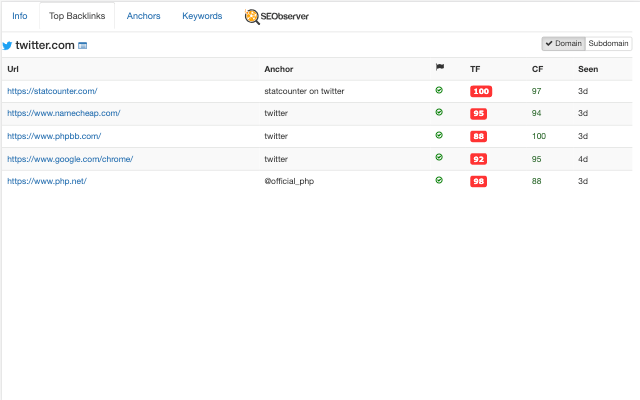Click green check icon in php.net row
The image size is (640, 400).
(439, 180)
